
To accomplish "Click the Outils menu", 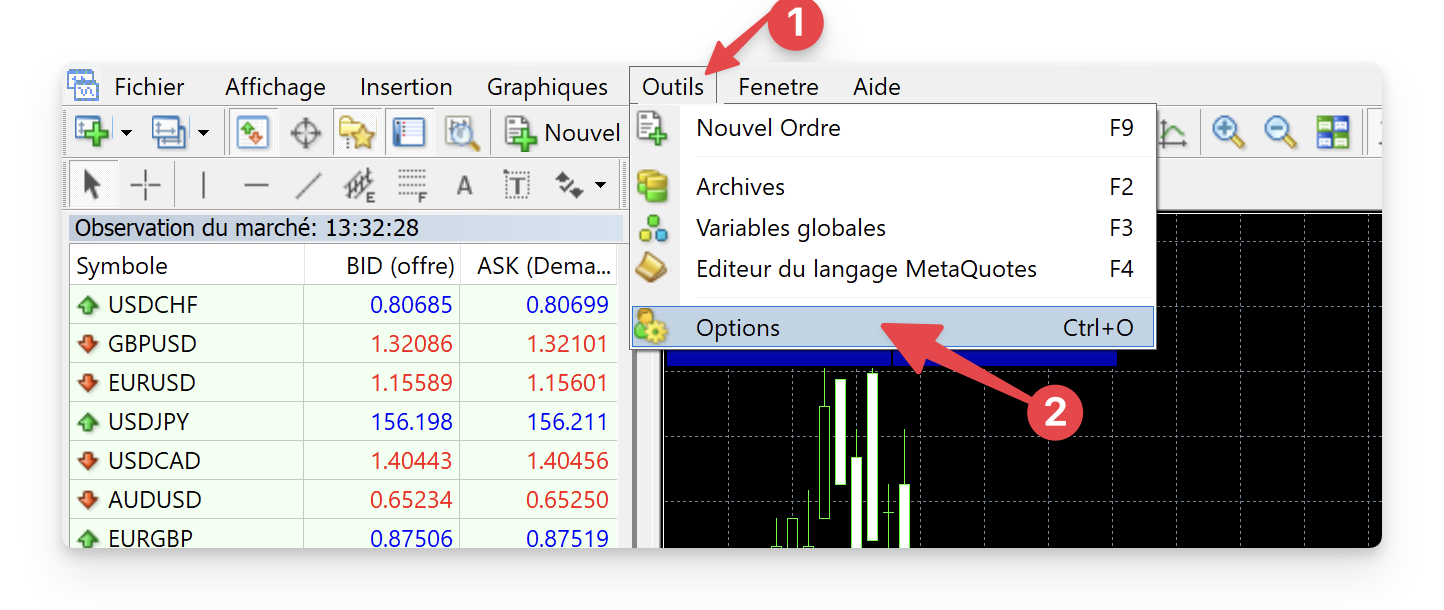I will coord(673,87).
